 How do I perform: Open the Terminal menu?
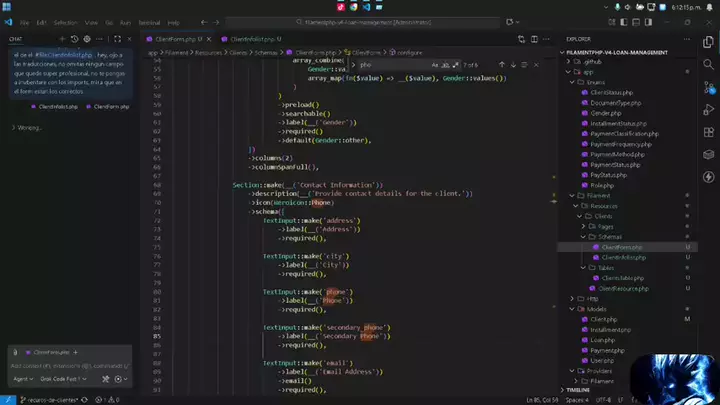pyautogui.click(x=148, y=21)
